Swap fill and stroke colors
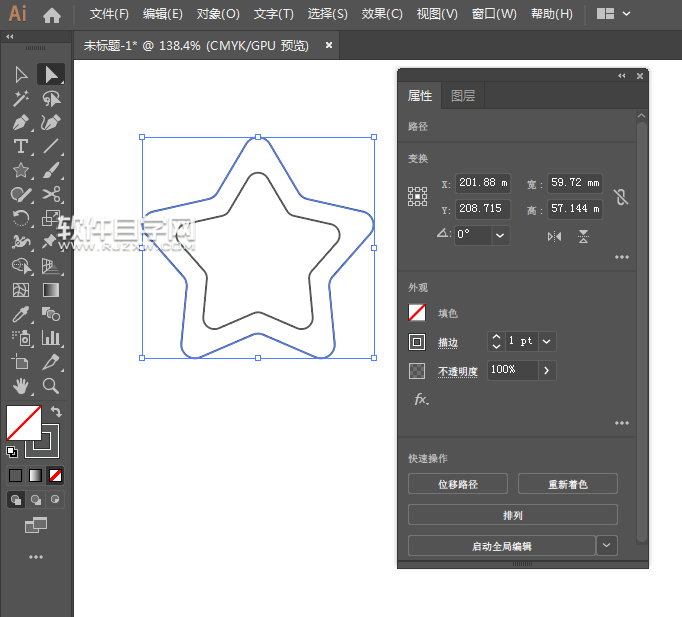Viewport: 682px width, 617px height. 57,411
